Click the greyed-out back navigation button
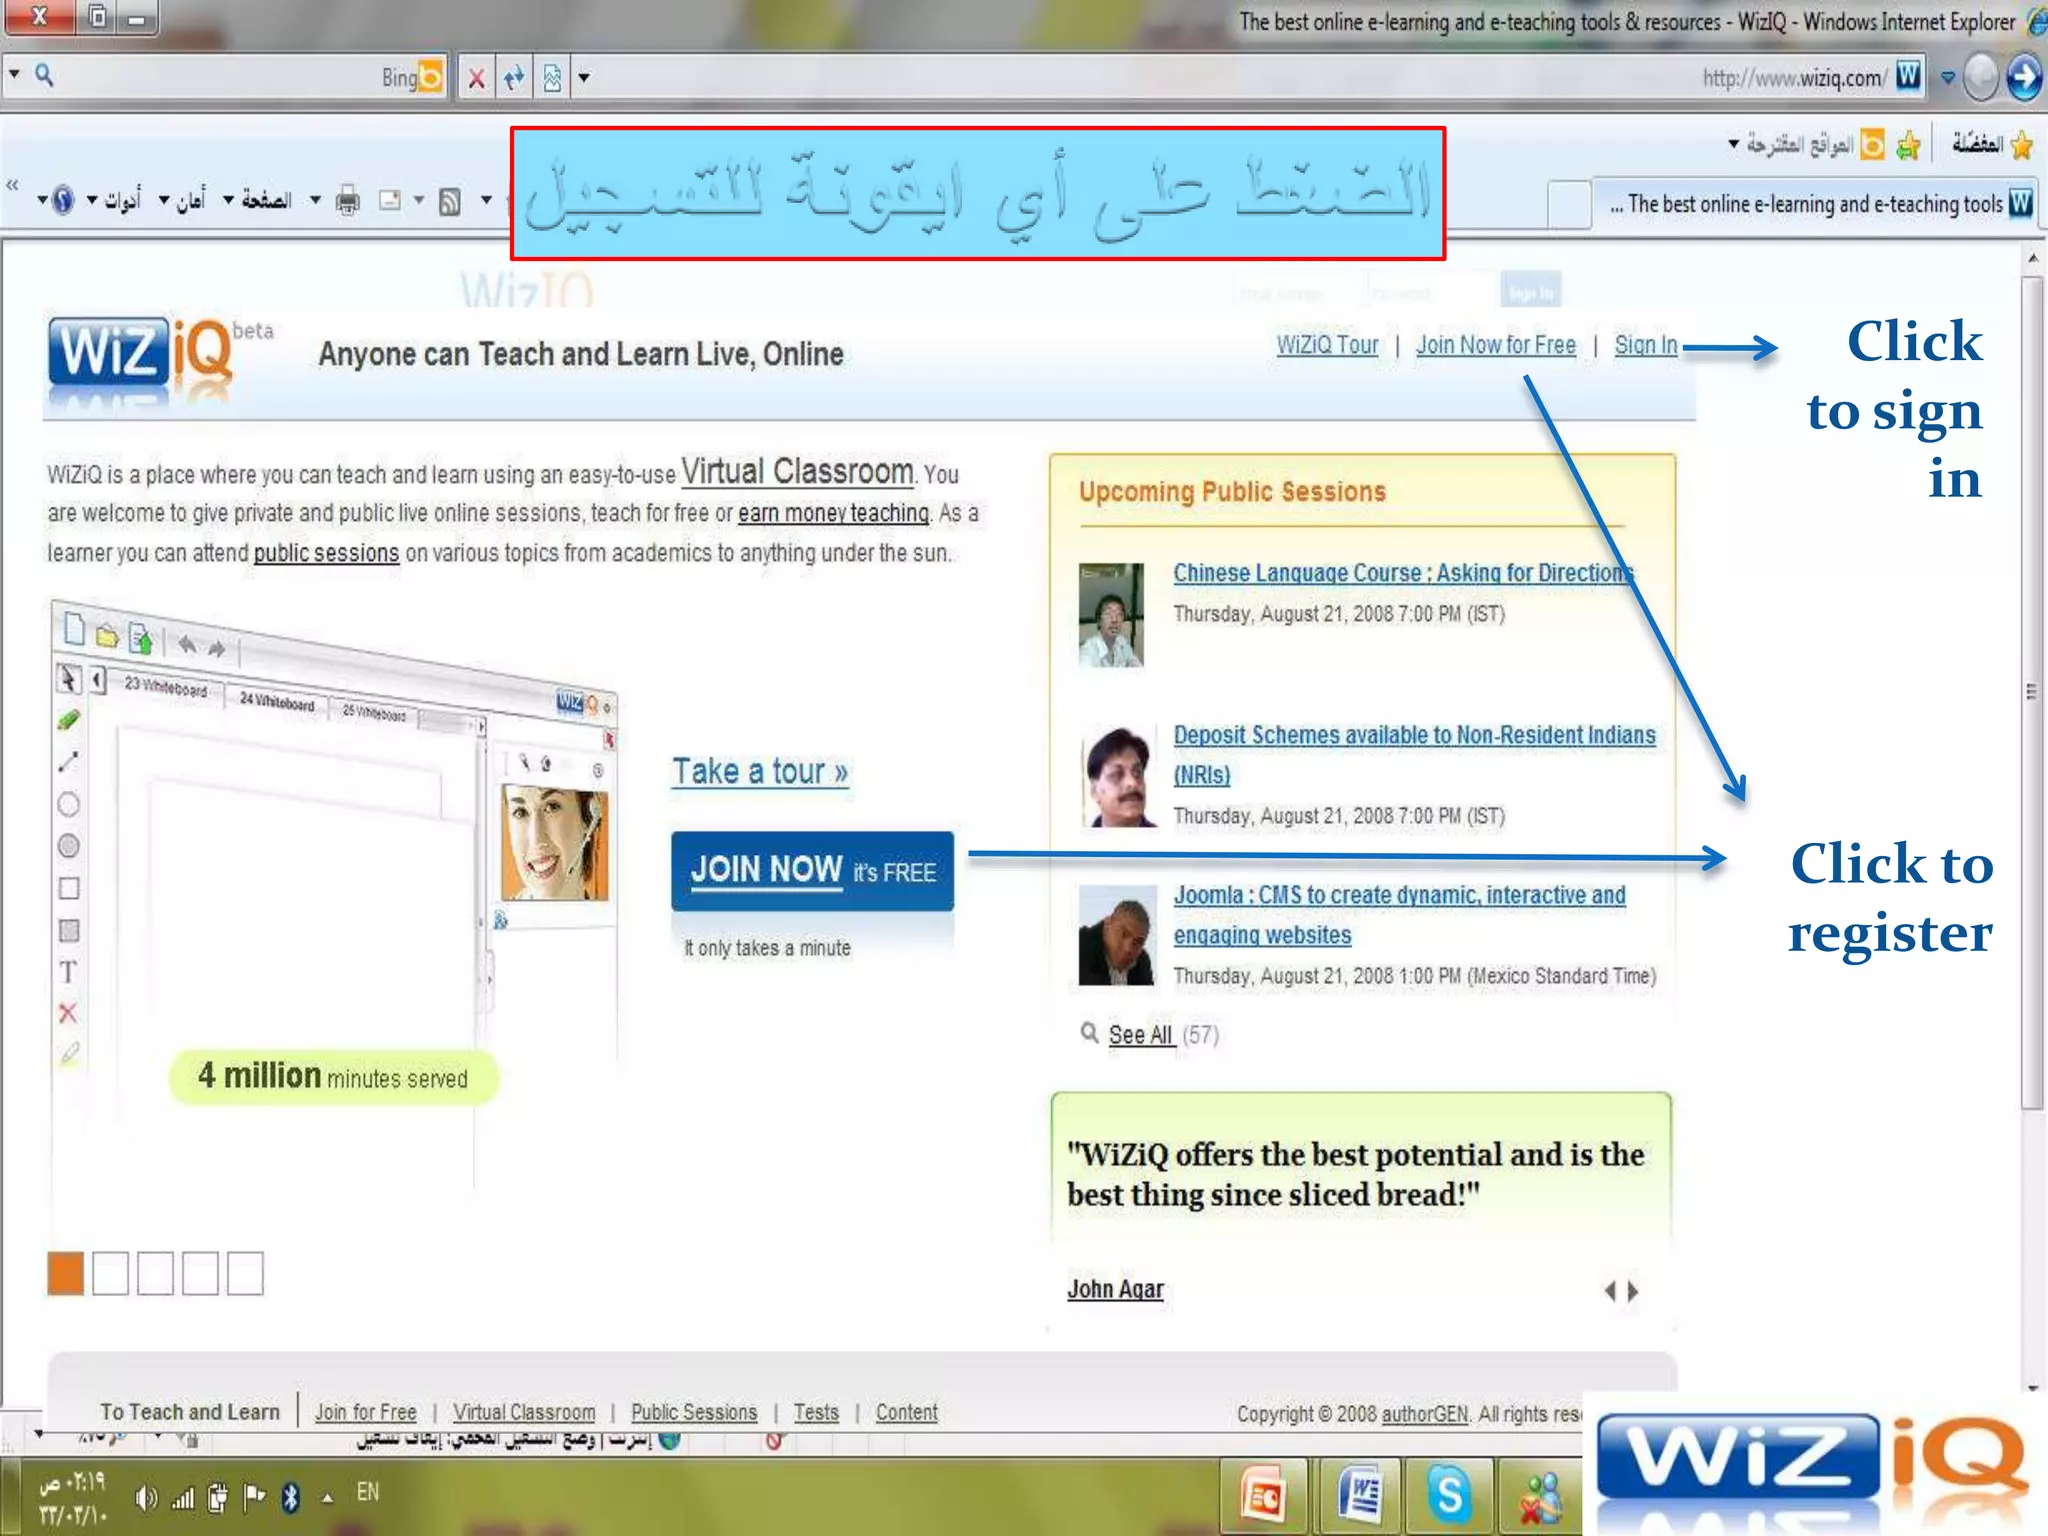Viewport: 2048px width, 1536px height. pyautogui.click(x=1981, y=77)
